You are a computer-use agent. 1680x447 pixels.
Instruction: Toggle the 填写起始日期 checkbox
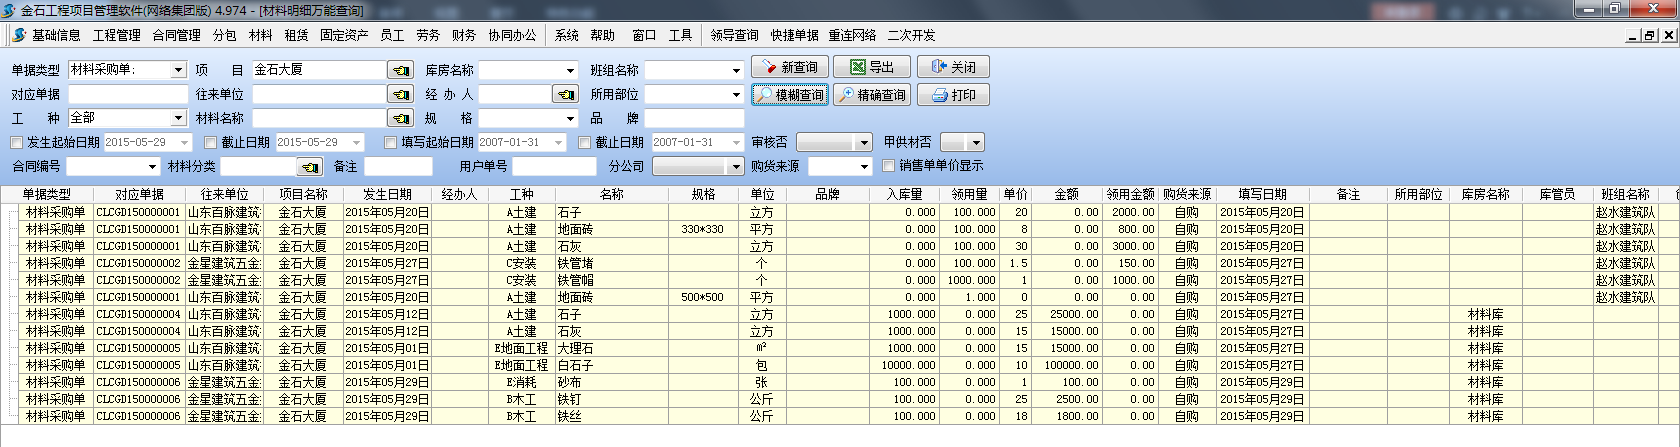pyautogui.click(x=391, y=142)
